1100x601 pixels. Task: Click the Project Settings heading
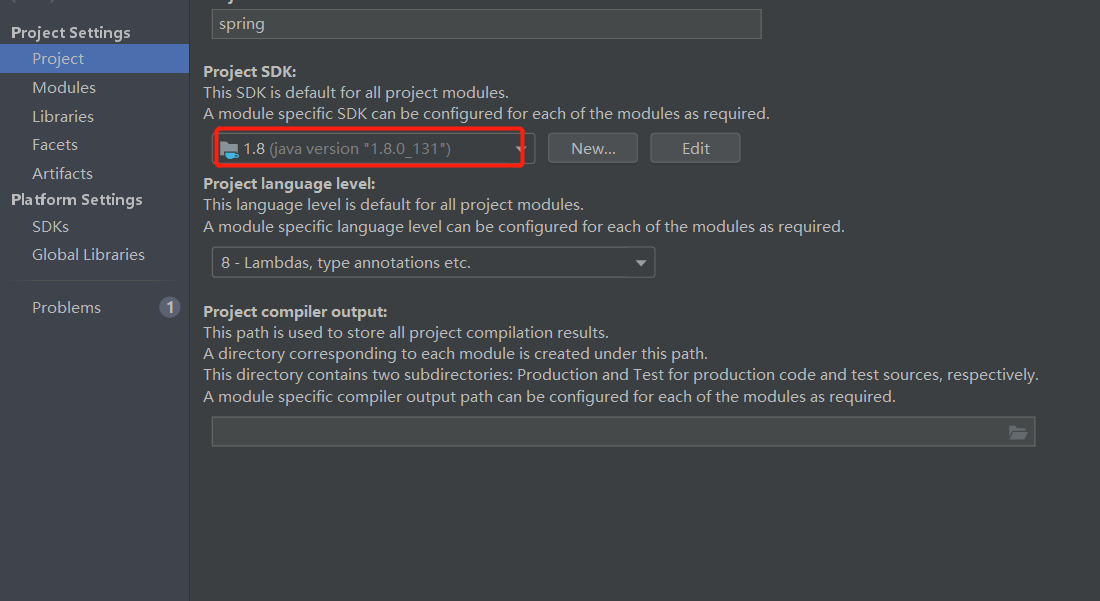71,32
